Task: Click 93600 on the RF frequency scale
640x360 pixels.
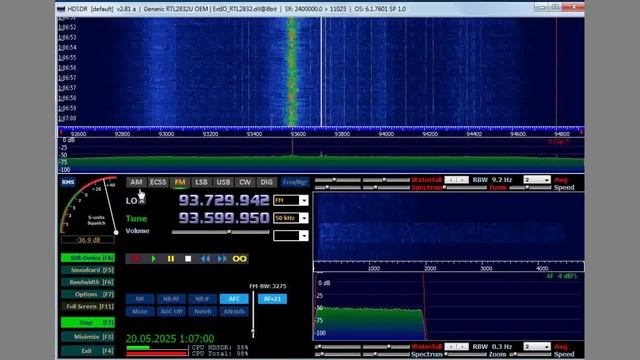Action: click(x=298, y=134)
